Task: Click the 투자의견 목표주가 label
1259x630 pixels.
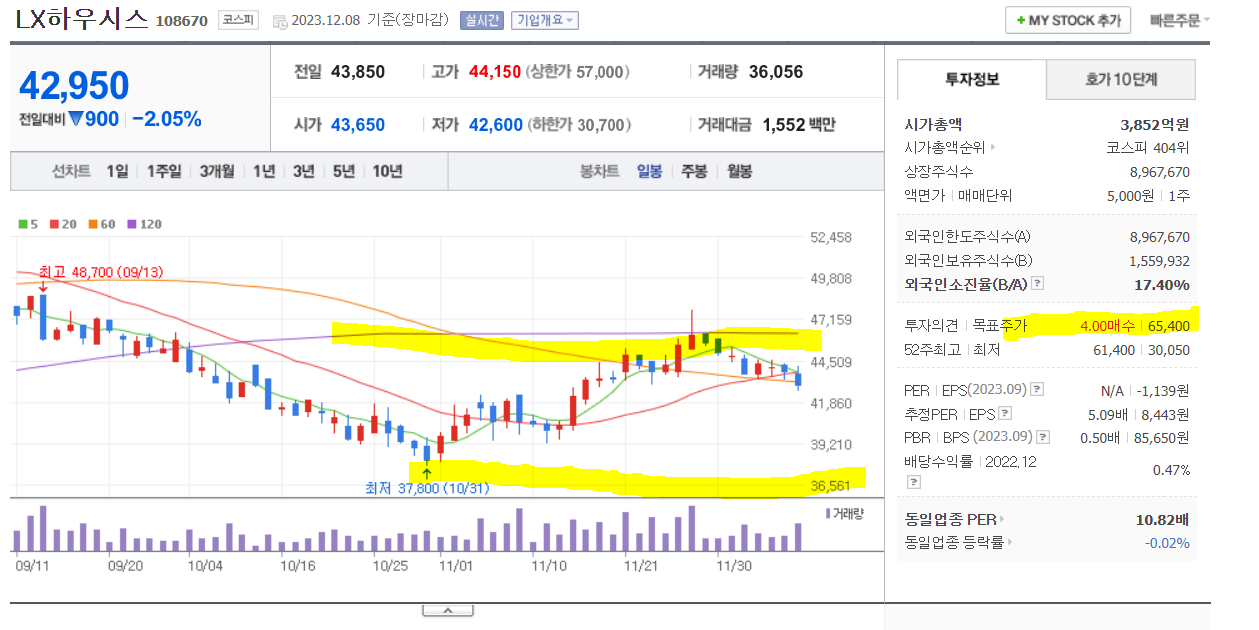Action: tap(965, 325)
